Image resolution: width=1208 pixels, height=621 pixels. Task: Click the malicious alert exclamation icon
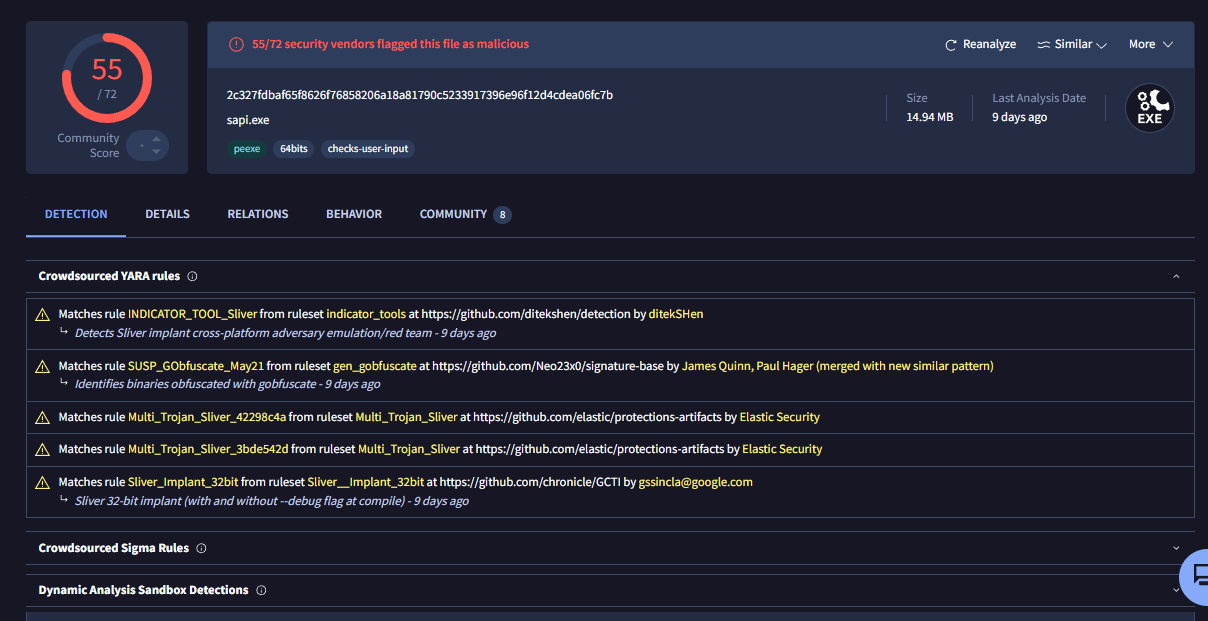(x=236, y=44)
